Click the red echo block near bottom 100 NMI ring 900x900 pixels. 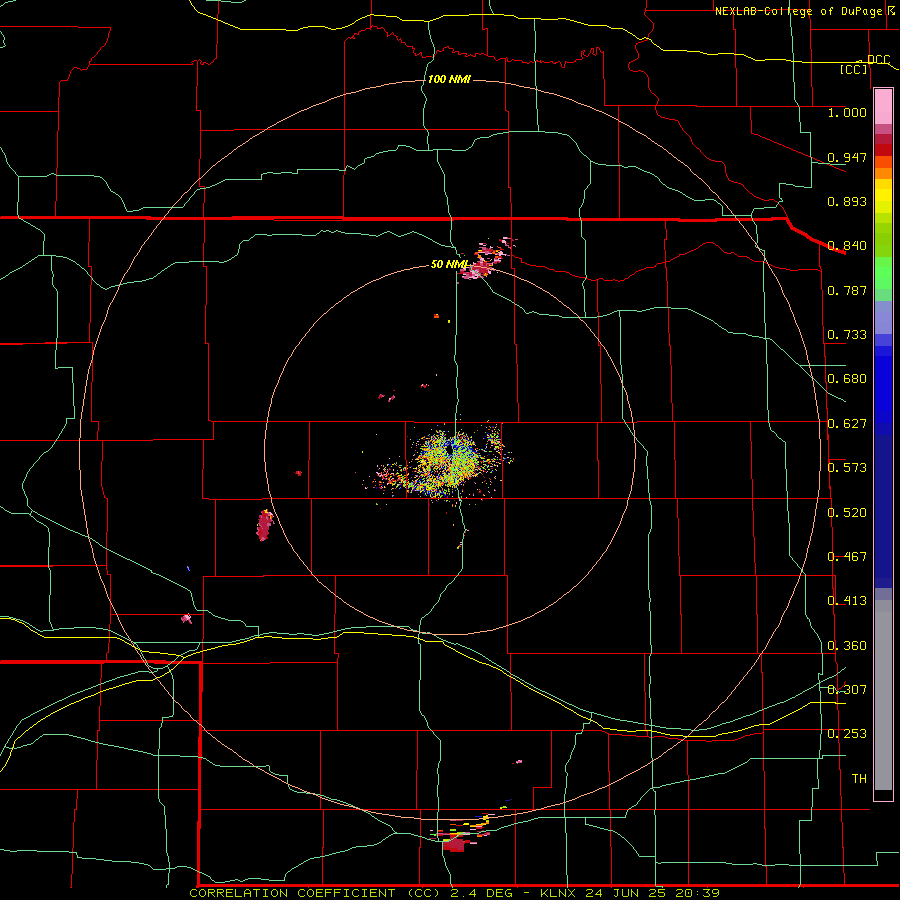(453, 844)
